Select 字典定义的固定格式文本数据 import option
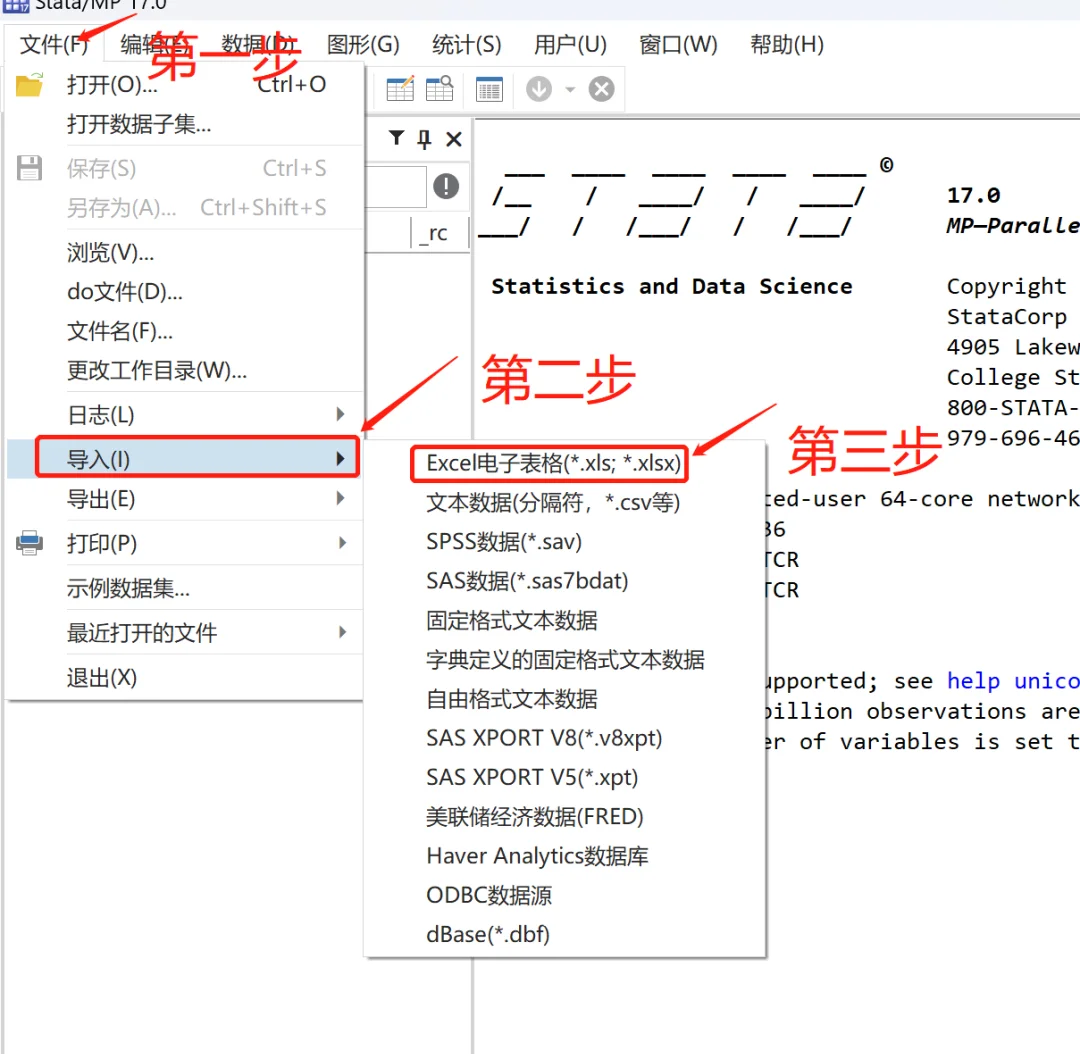Viewport: 1080px width, 1054px height. 565,660
